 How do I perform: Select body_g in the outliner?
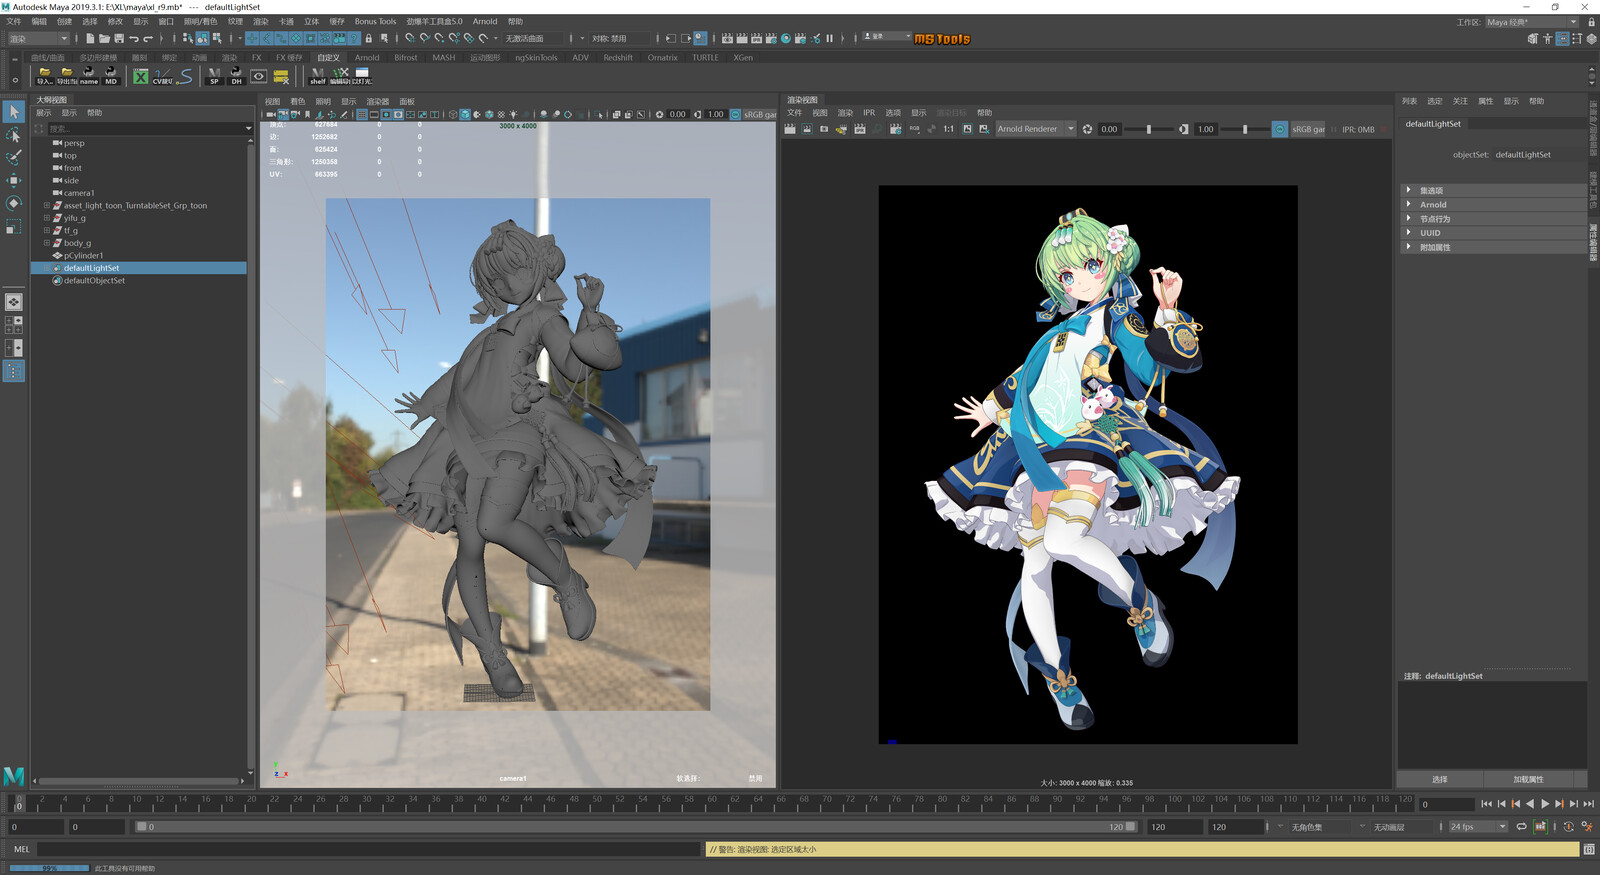click(x=77, y=243)
